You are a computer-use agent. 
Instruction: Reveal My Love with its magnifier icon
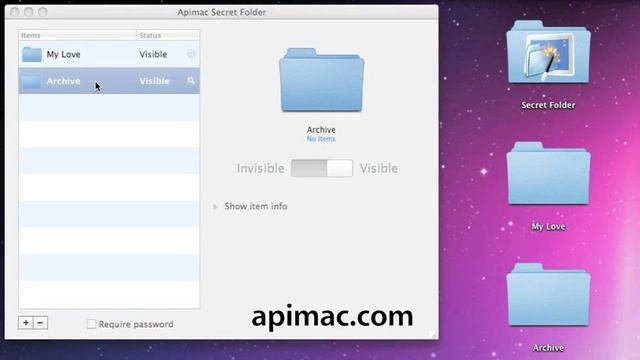(x=191, y=54)
